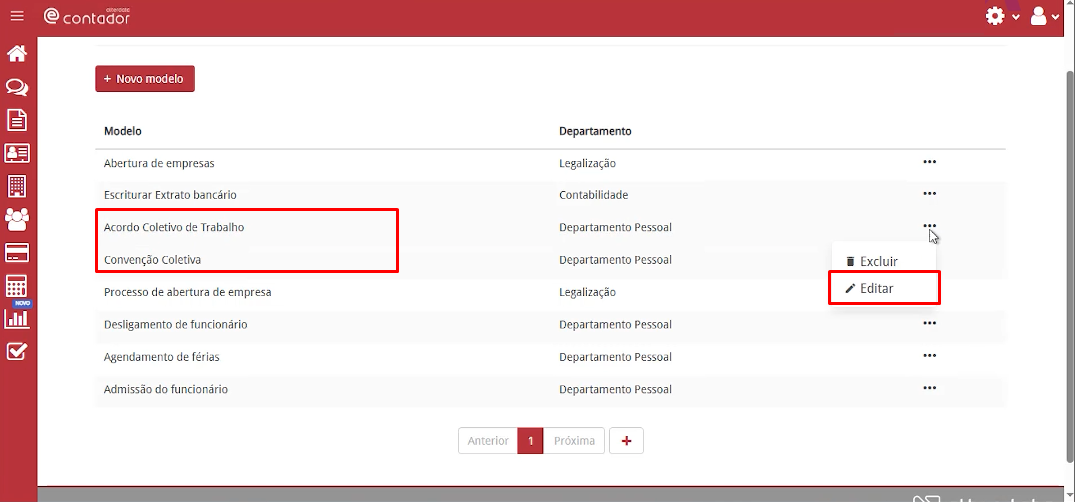Open the chat bubbles sidebar icon
The height and width of the screenshot is (502, 1075).
(17, 87)
